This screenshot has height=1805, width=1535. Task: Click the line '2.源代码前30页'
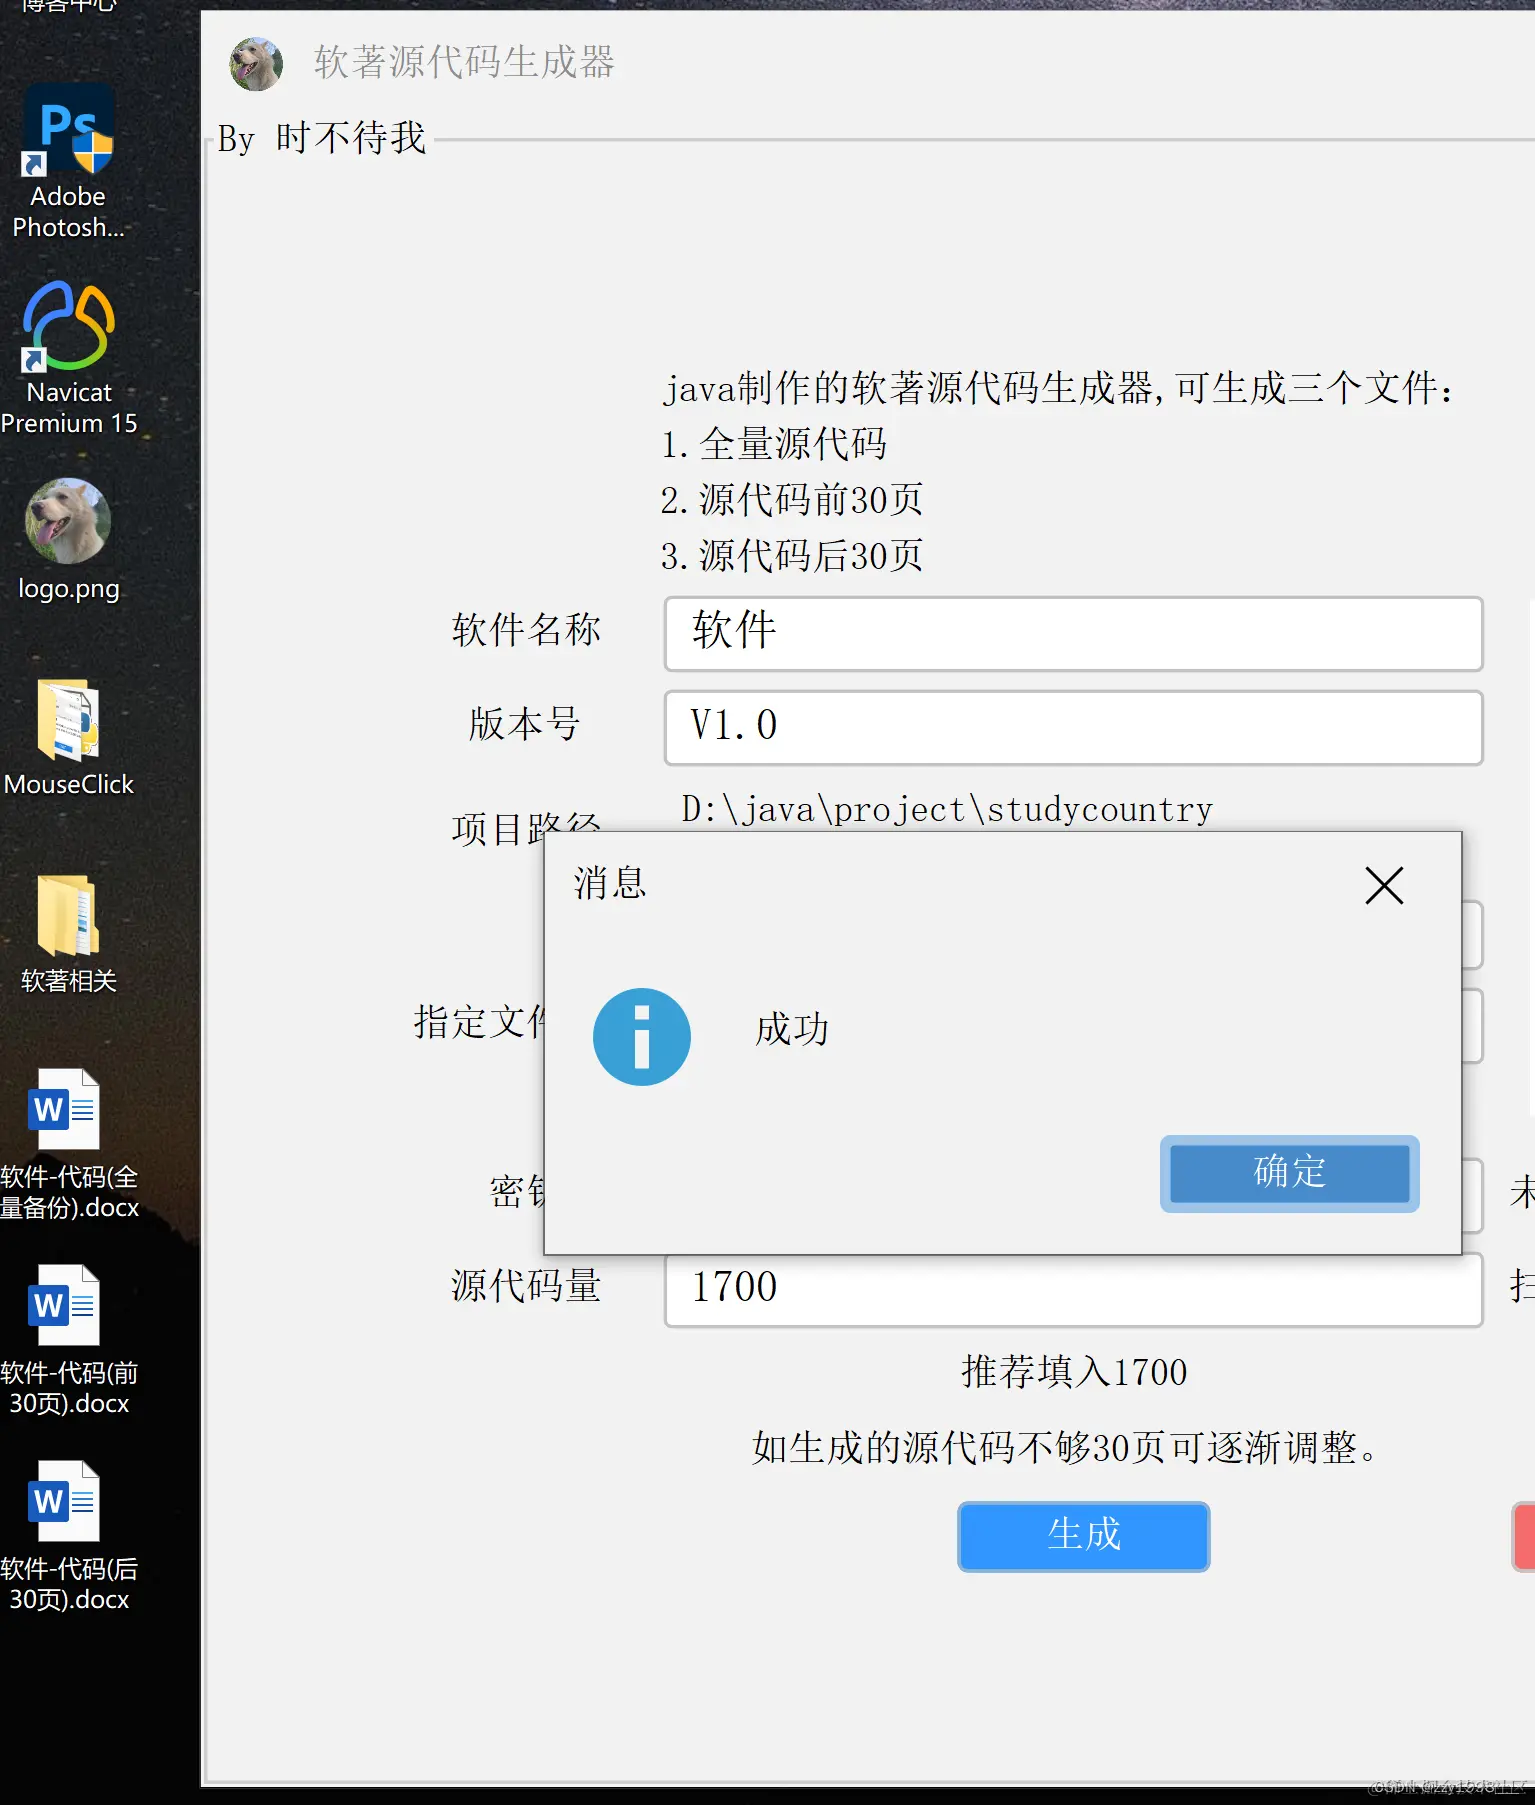click(x=792, y=499)
